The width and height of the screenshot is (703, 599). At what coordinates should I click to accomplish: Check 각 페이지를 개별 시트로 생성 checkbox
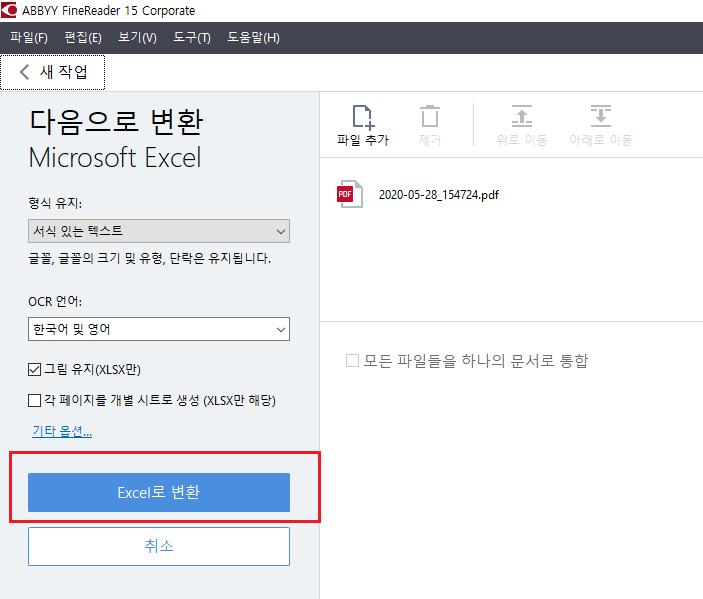pos(35,400)
